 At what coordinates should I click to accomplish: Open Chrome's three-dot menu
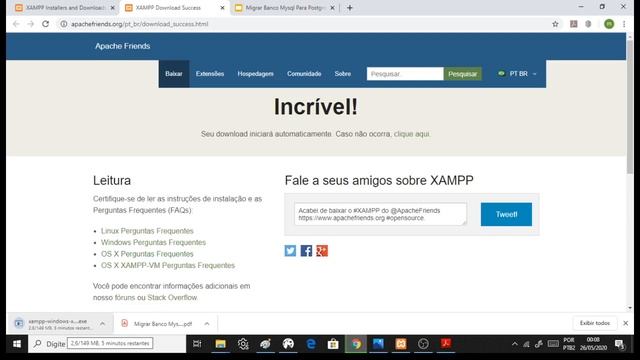(x=624, y=24)
